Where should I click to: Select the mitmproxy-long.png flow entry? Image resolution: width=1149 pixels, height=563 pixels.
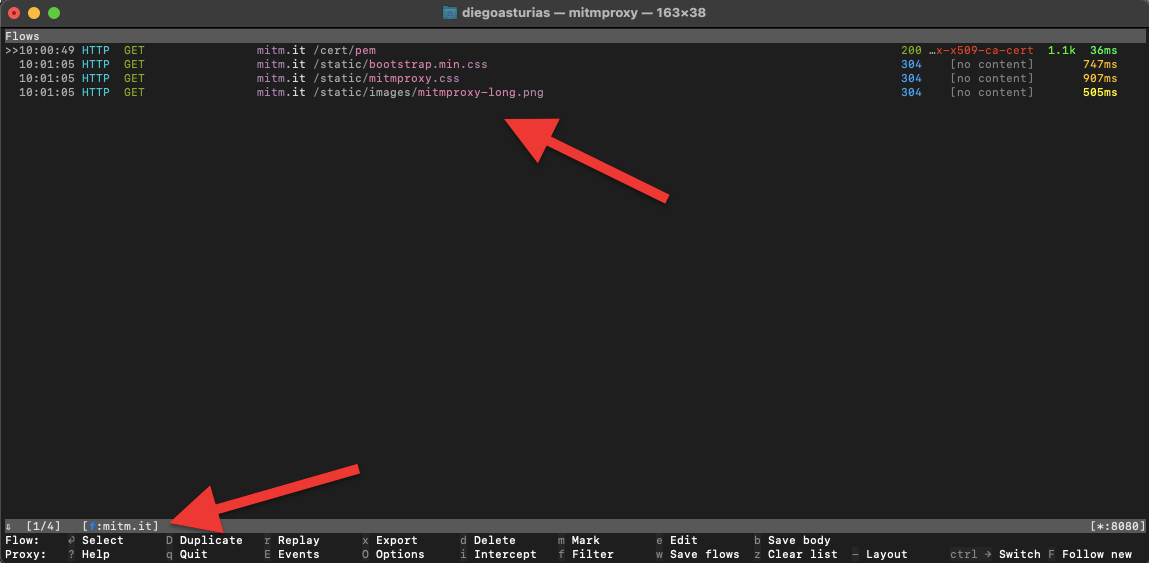pos(428,92)
